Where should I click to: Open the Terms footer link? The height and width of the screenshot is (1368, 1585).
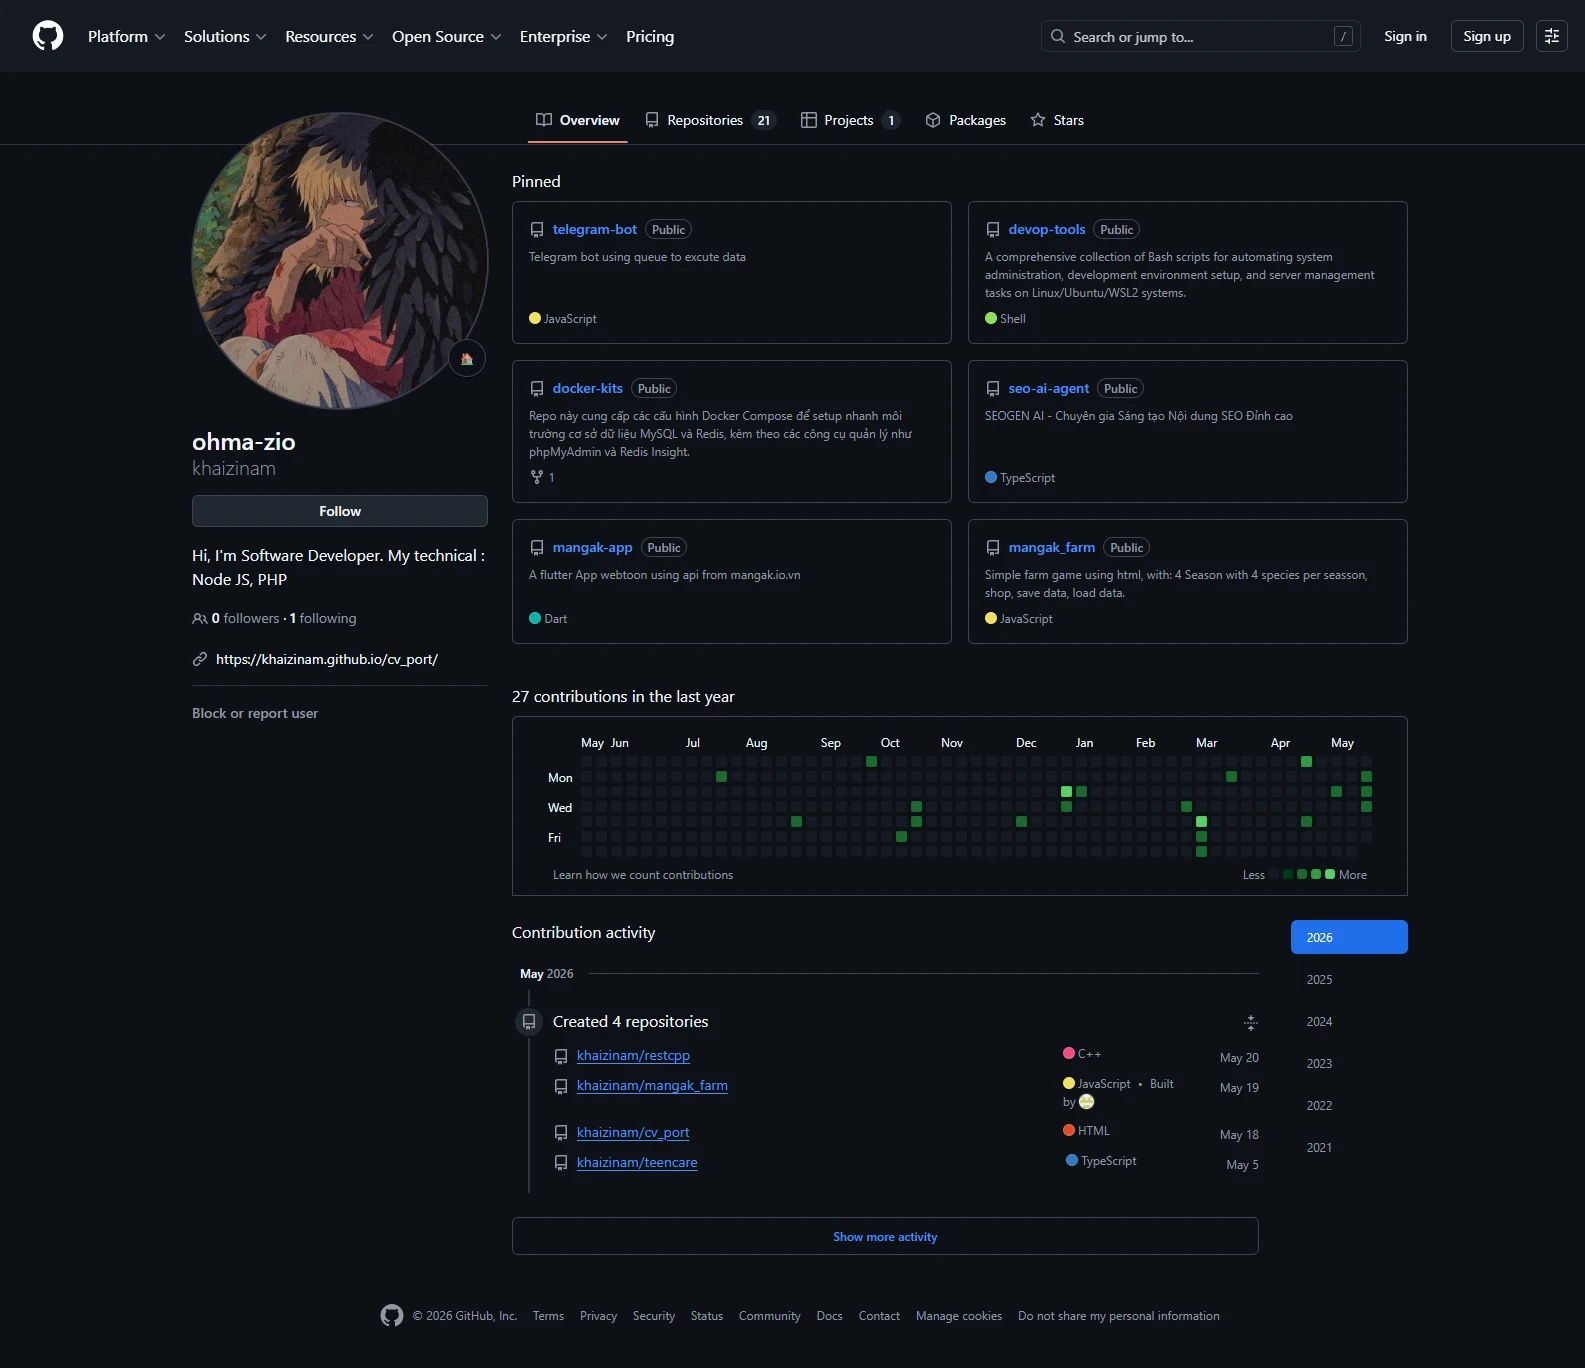pyautogui.click(x=548, y=1316)
